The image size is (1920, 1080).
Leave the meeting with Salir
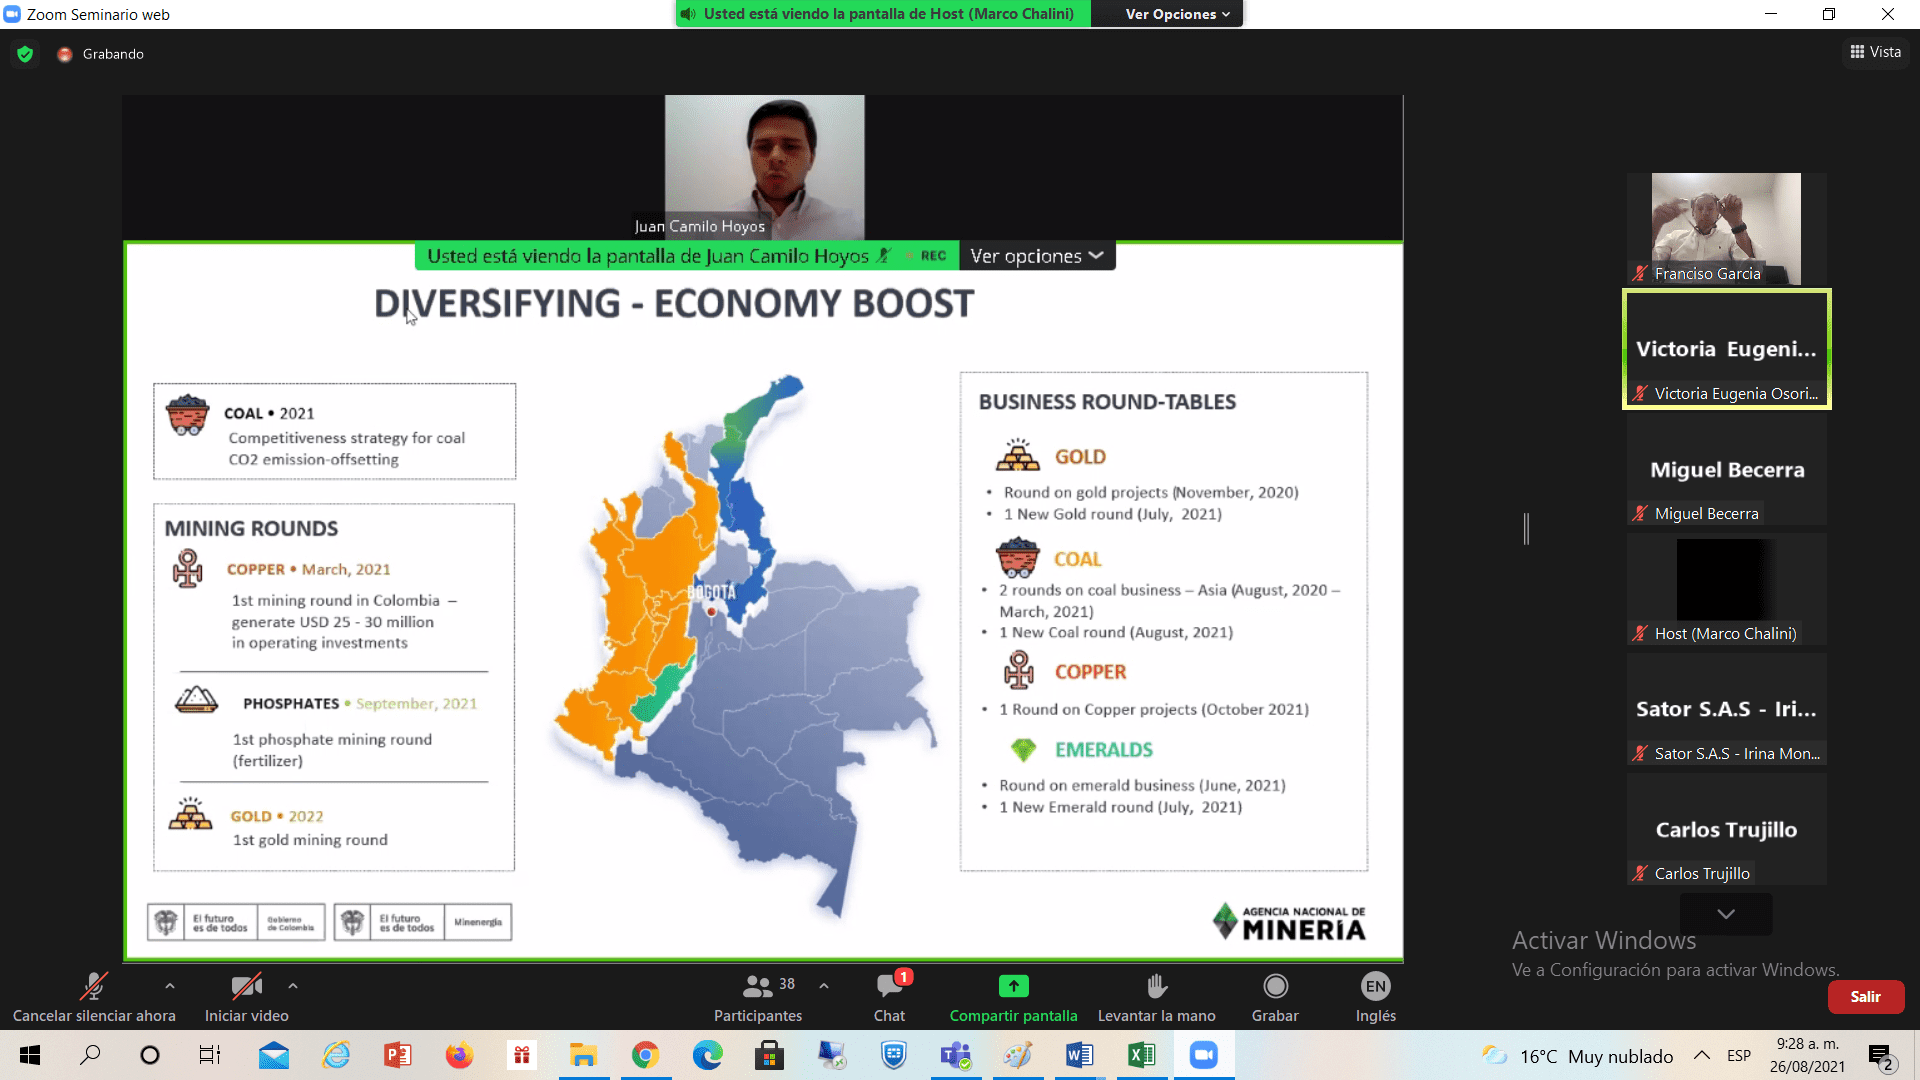point(1866,997)
